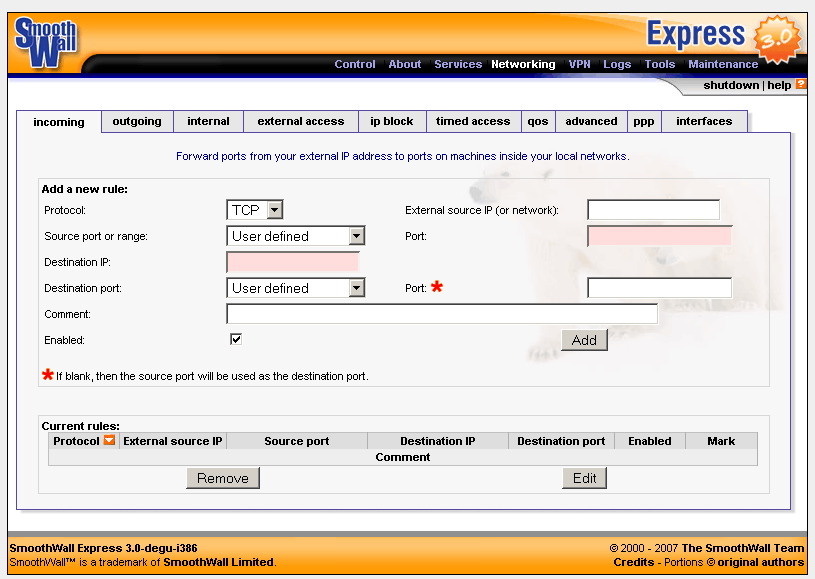Click the source Port input field

pos(660,236)
